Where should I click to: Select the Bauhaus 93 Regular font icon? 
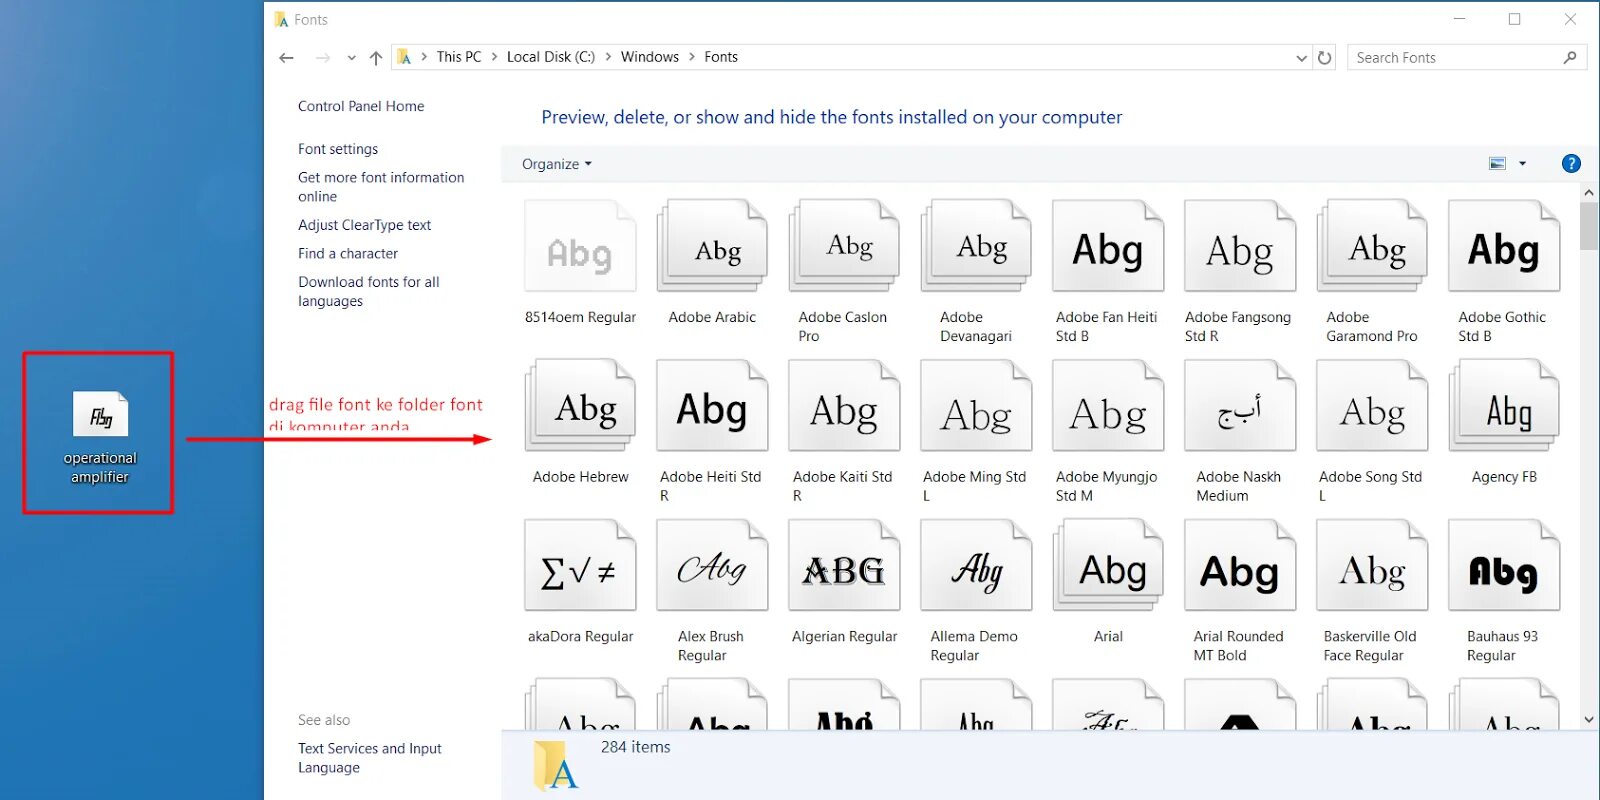[1504, 565]
